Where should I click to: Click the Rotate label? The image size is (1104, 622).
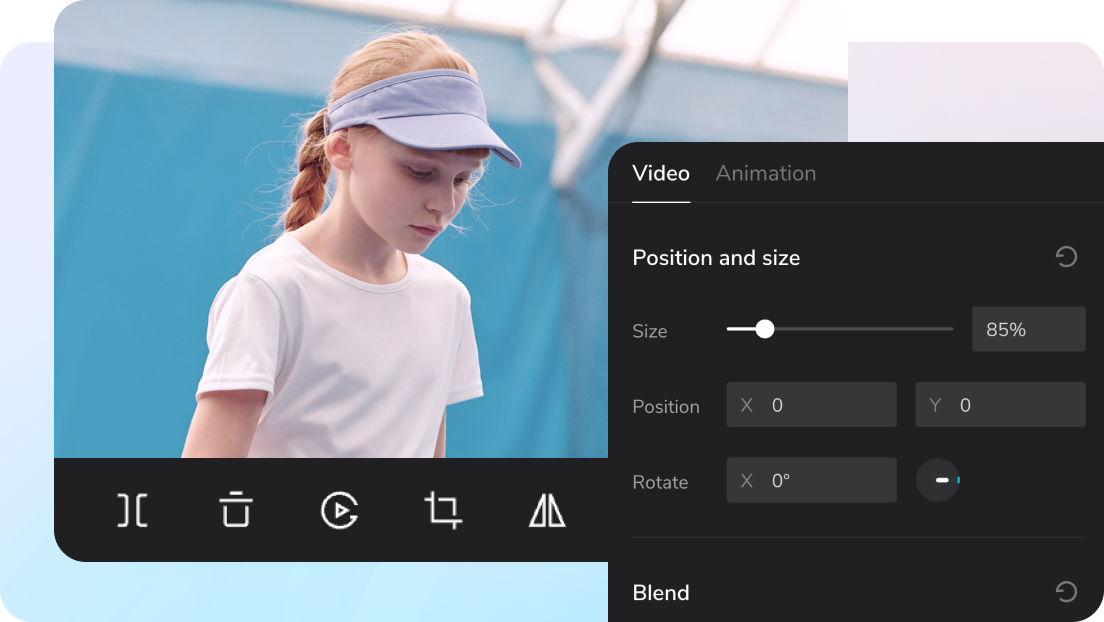pos(660,482)
